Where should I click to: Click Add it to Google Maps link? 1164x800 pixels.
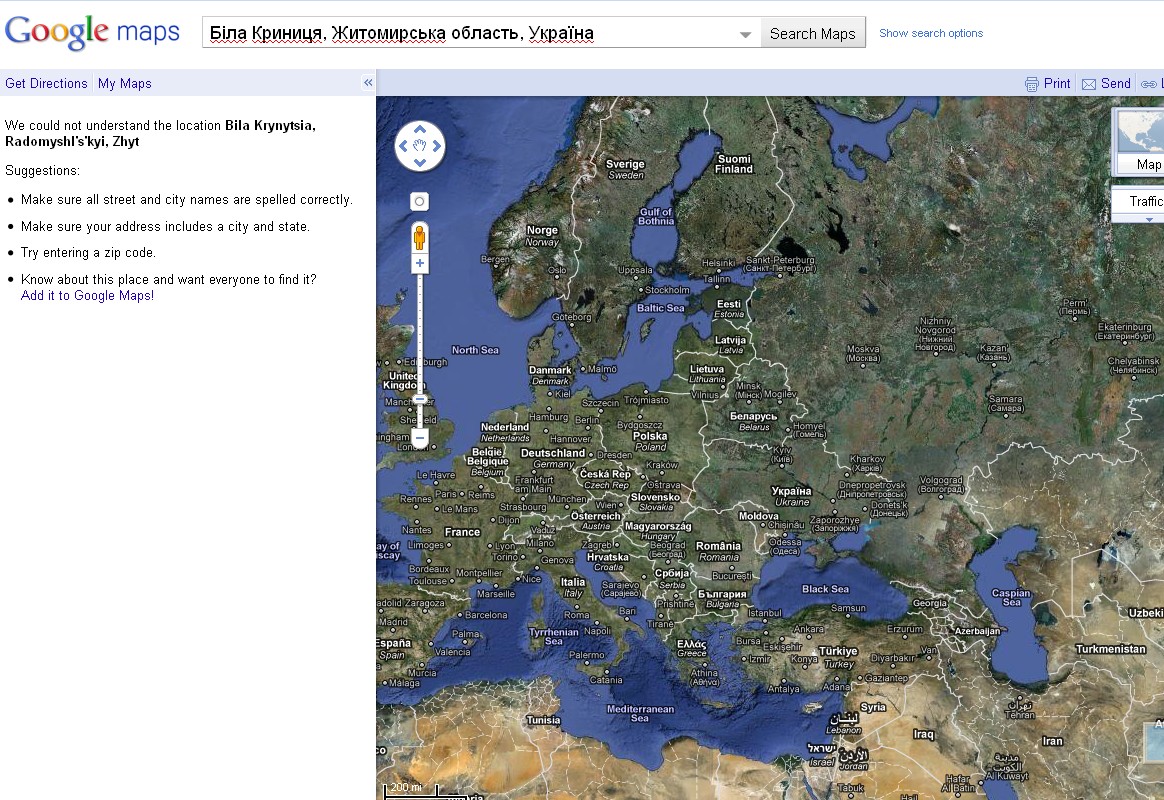(88, 295)
